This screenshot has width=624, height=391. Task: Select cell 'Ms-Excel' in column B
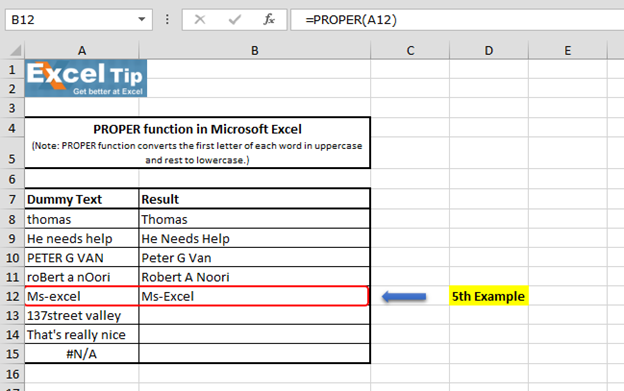pyautogui.click(x=255, y=296)
